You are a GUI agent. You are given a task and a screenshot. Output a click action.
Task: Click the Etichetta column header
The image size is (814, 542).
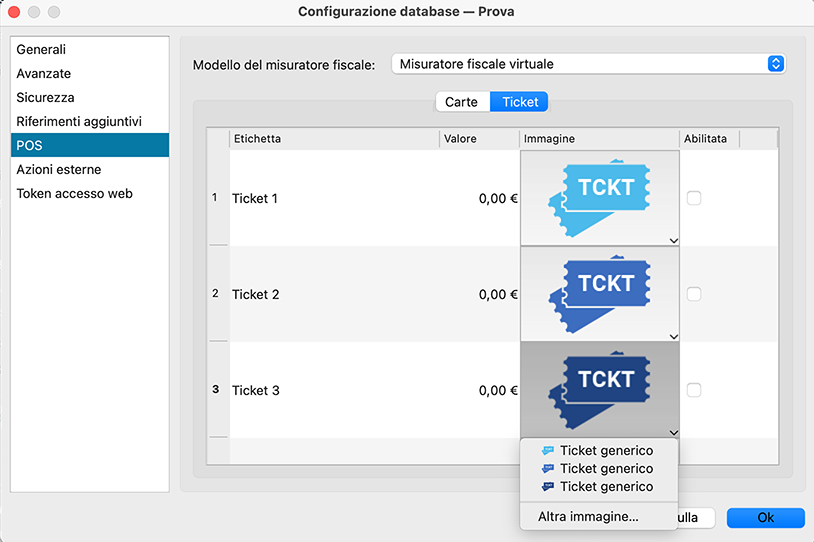coord(333,139)
